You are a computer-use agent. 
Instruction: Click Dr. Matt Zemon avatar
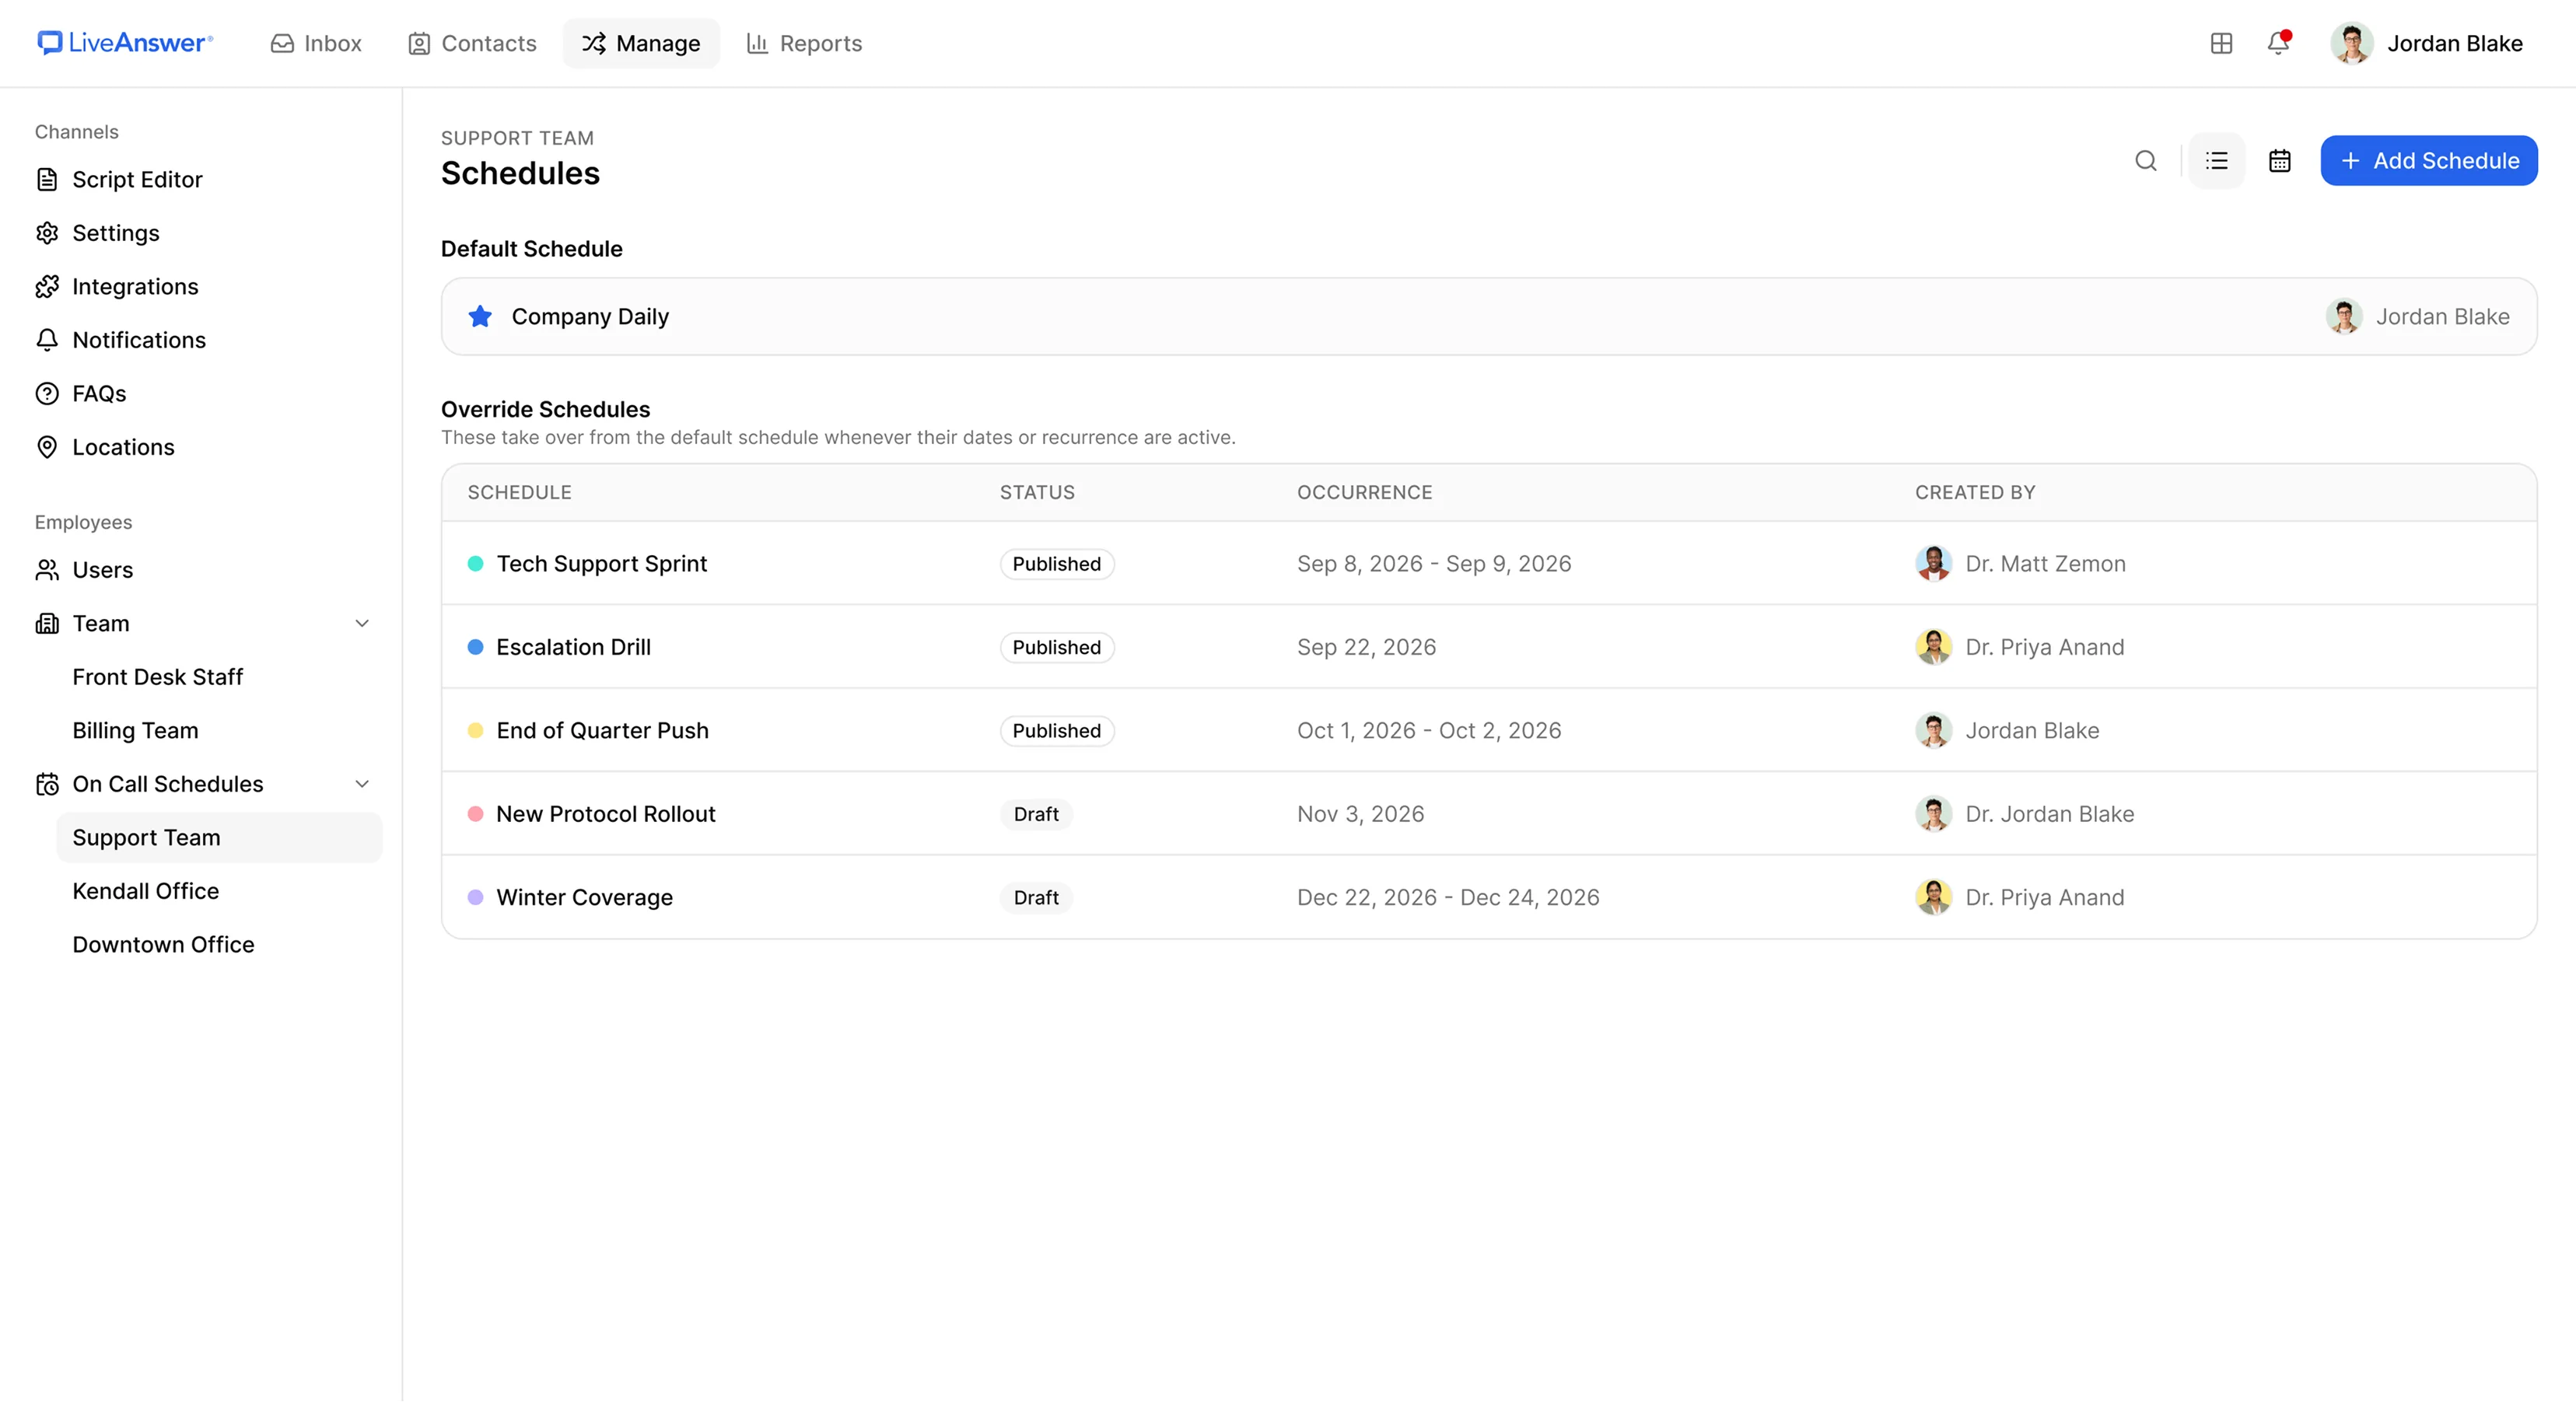pos(1933,564)
